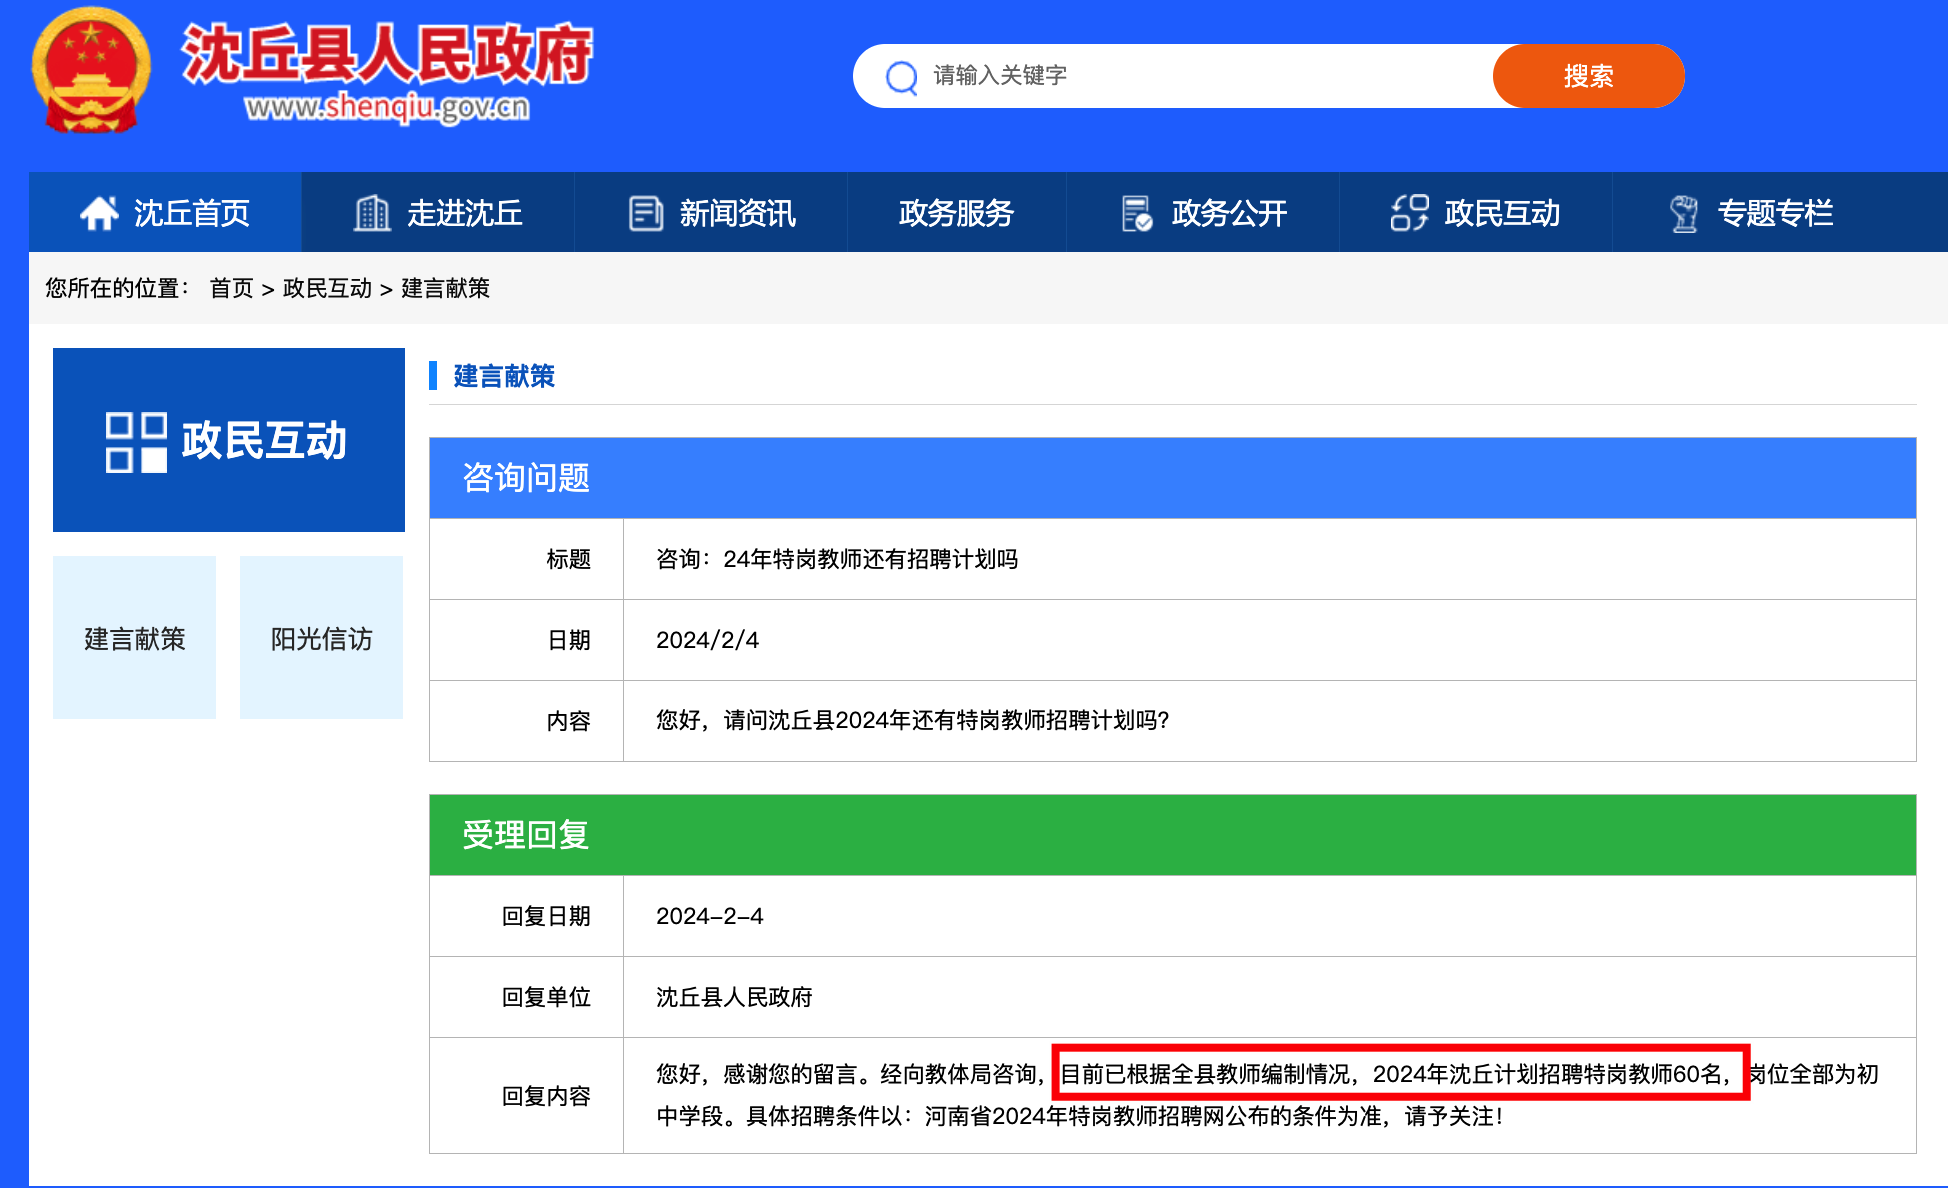Screen dimensions: 1948x1188
Task: Click the blue 建言献策 section heading
Action: pyautogui.click(x=504, y=376)
